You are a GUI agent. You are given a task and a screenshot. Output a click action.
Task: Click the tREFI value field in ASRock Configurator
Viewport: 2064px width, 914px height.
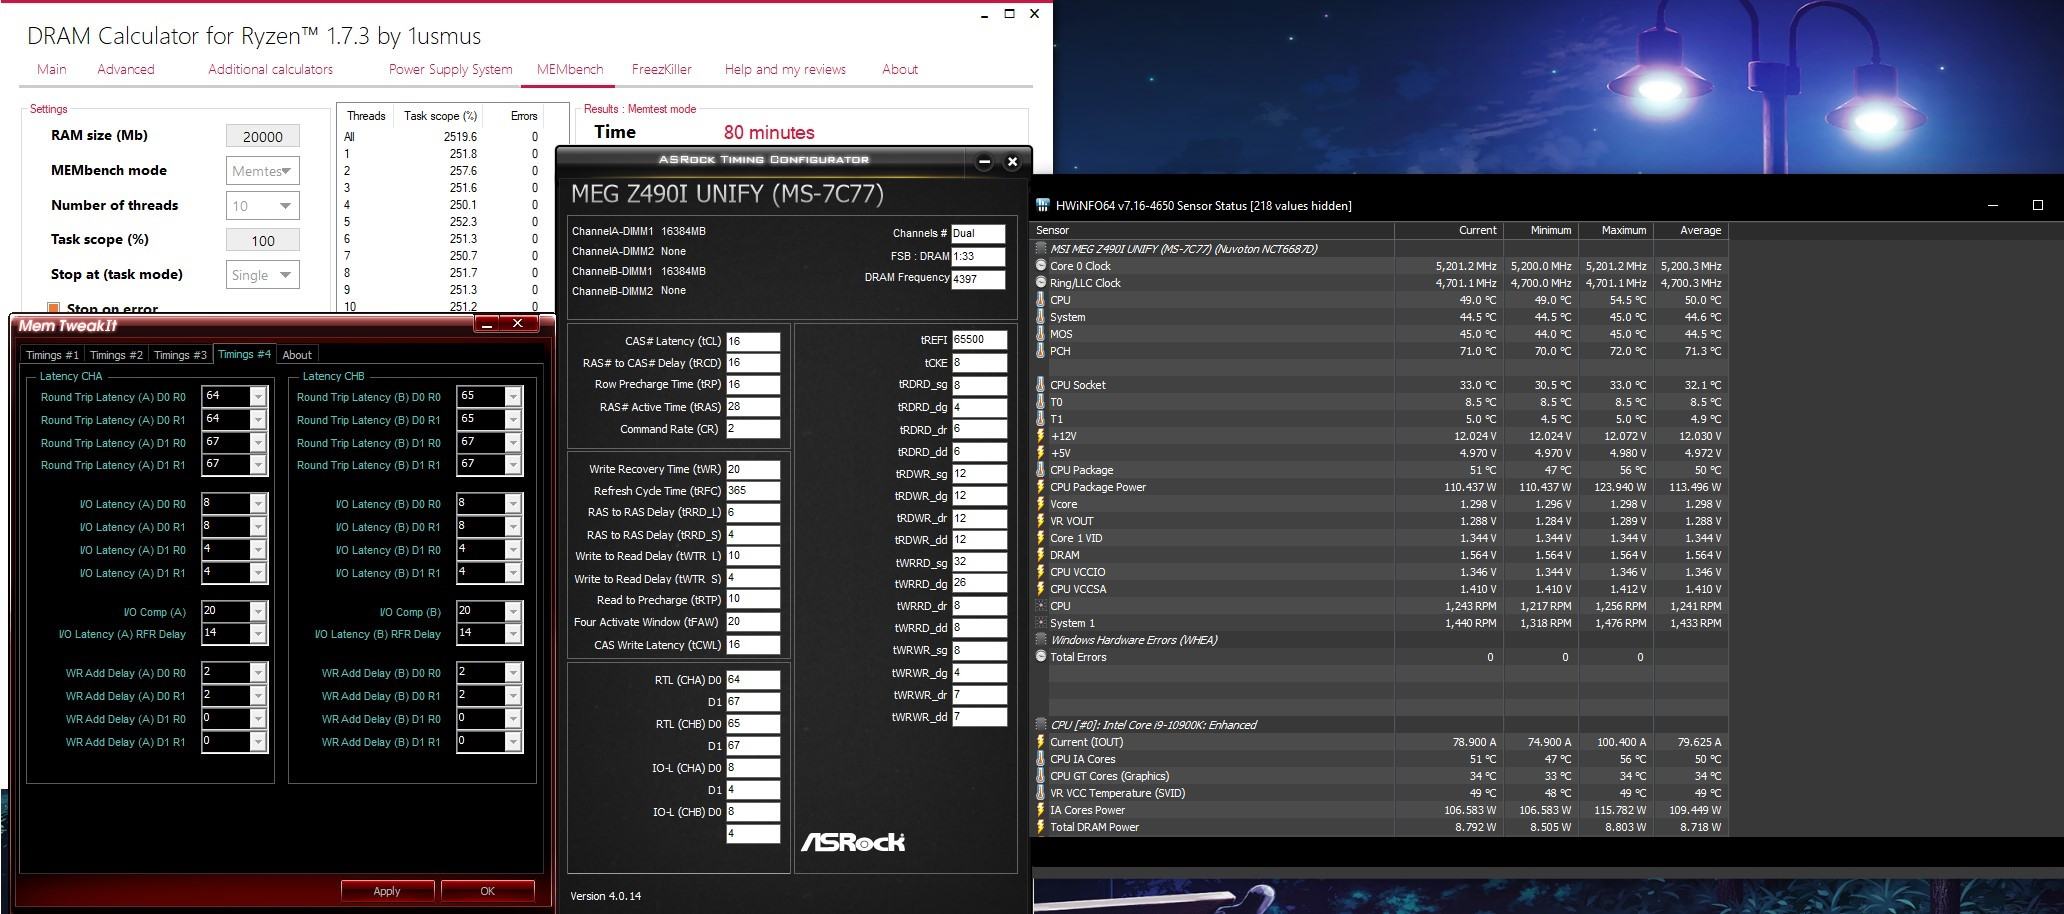pos(979,340)
